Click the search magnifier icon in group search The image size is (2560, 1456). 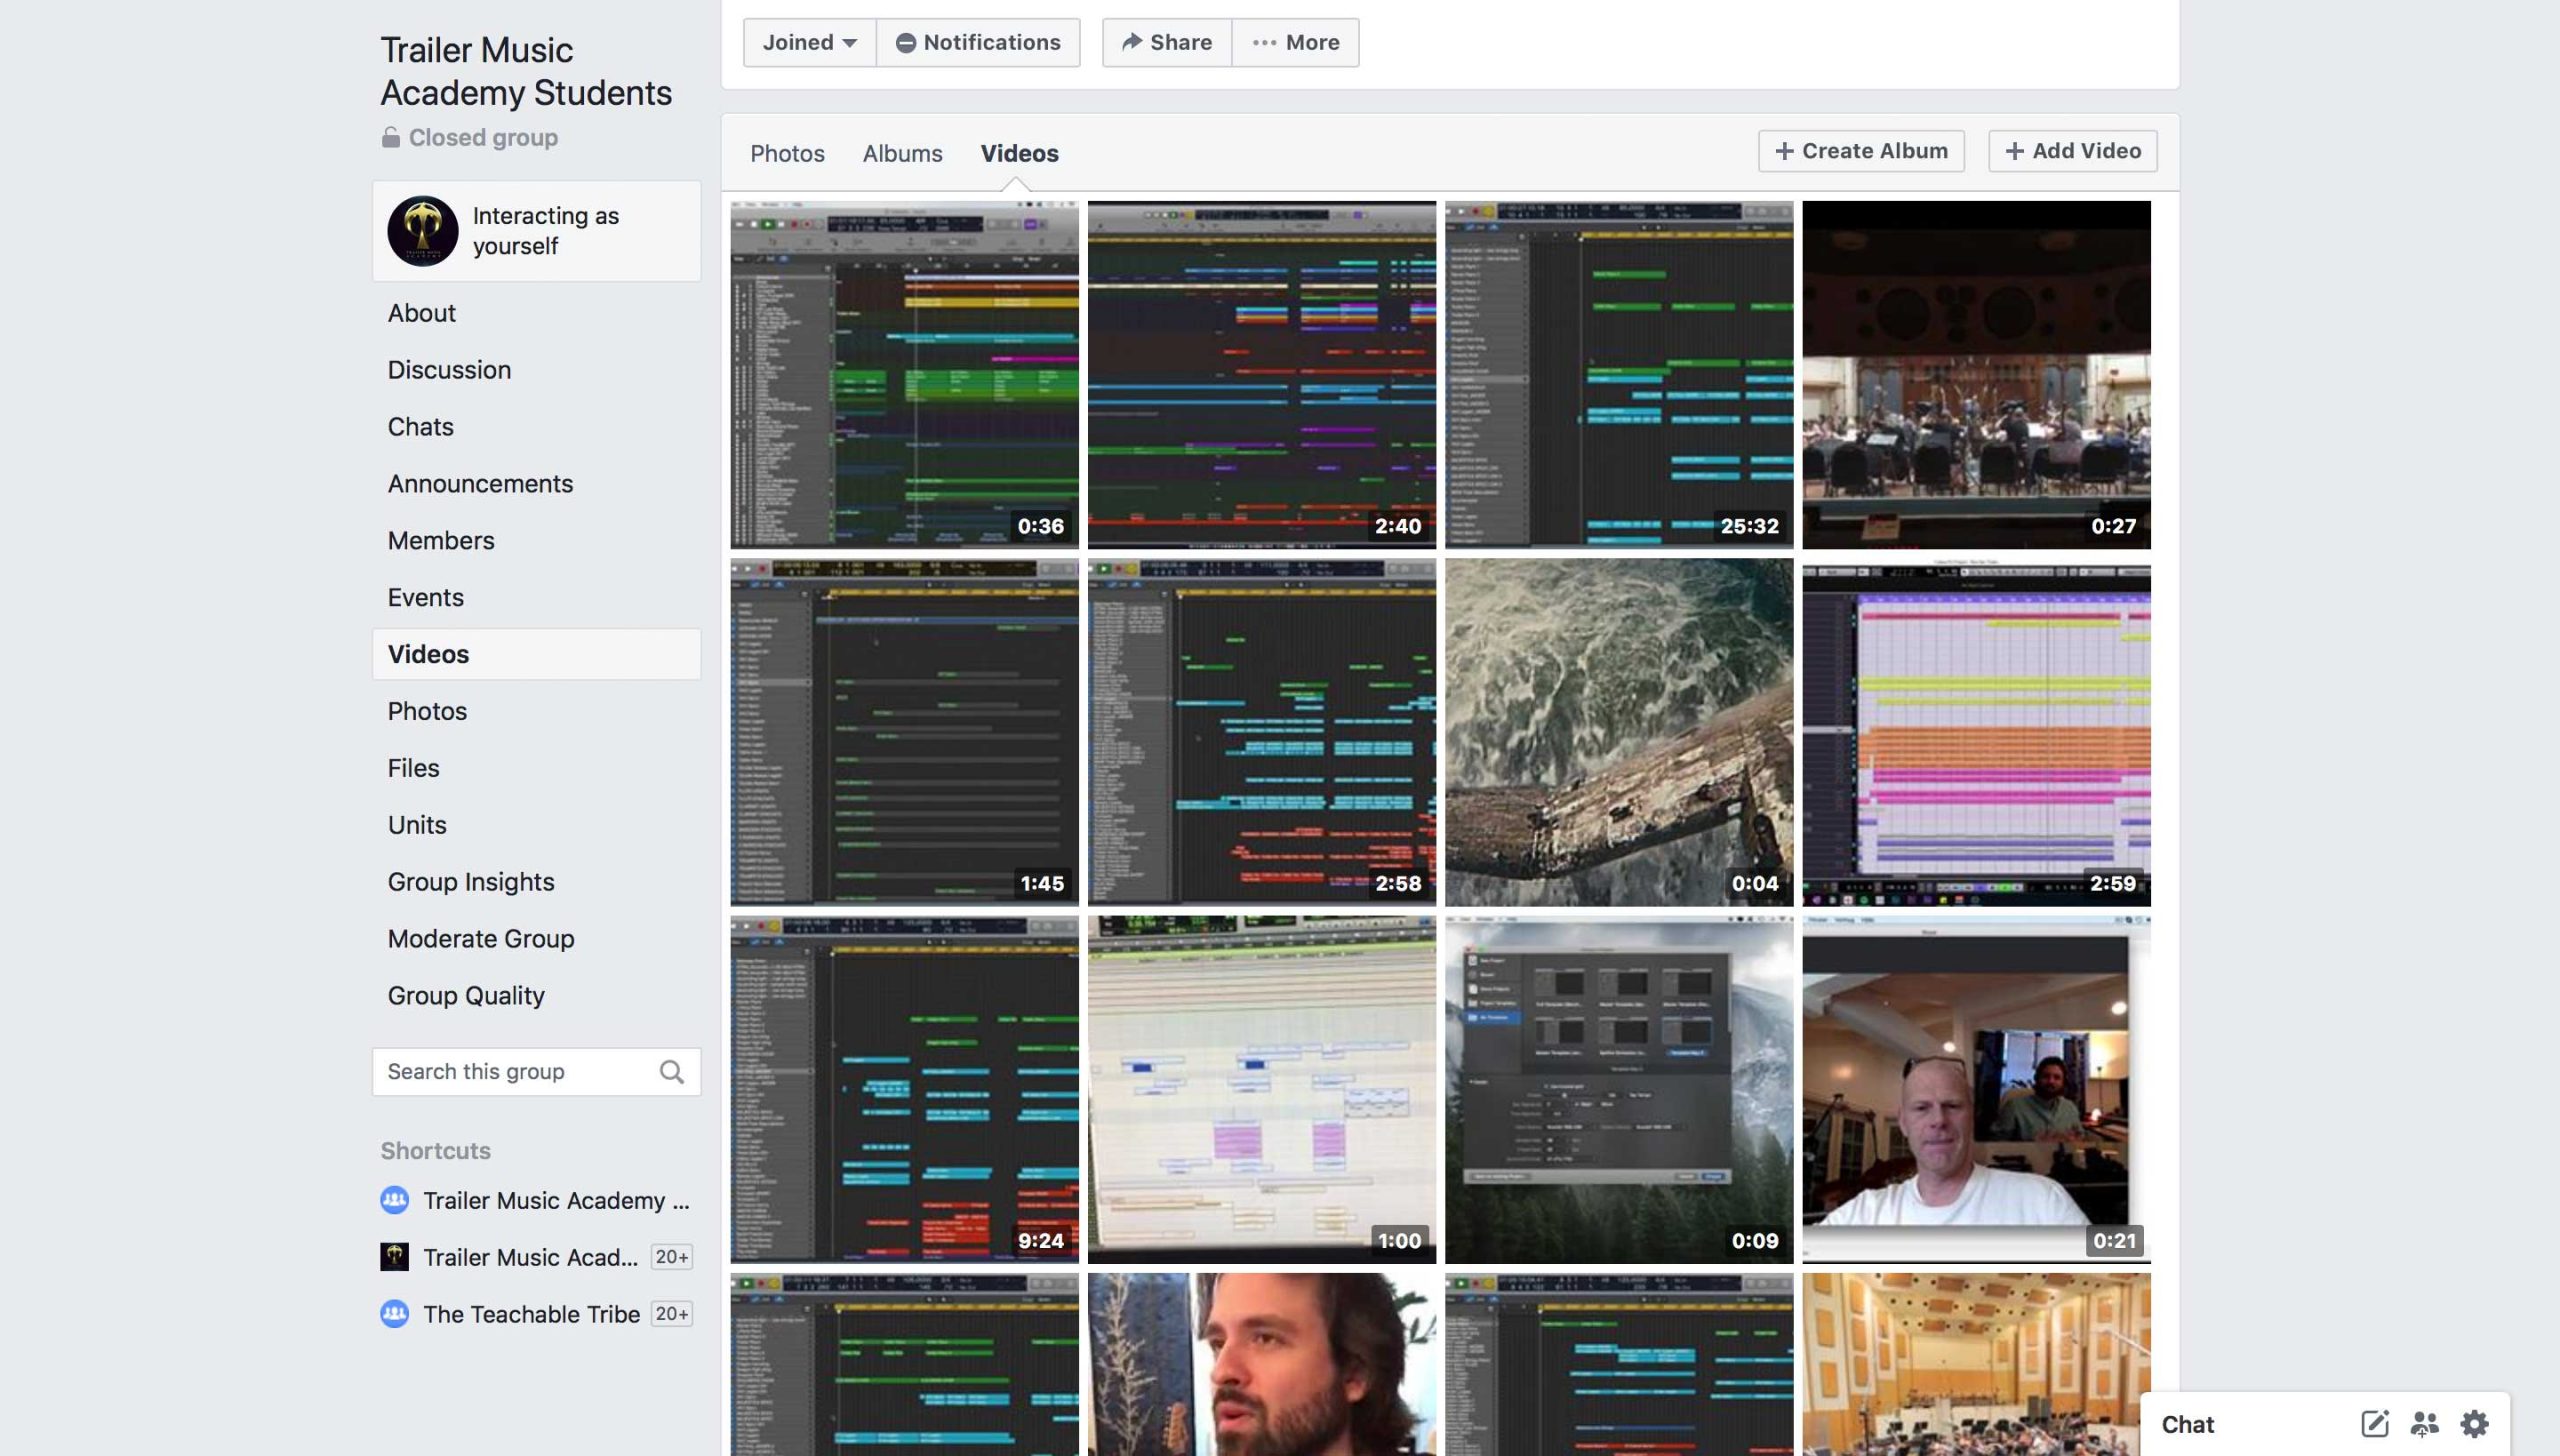point(671,1072)
